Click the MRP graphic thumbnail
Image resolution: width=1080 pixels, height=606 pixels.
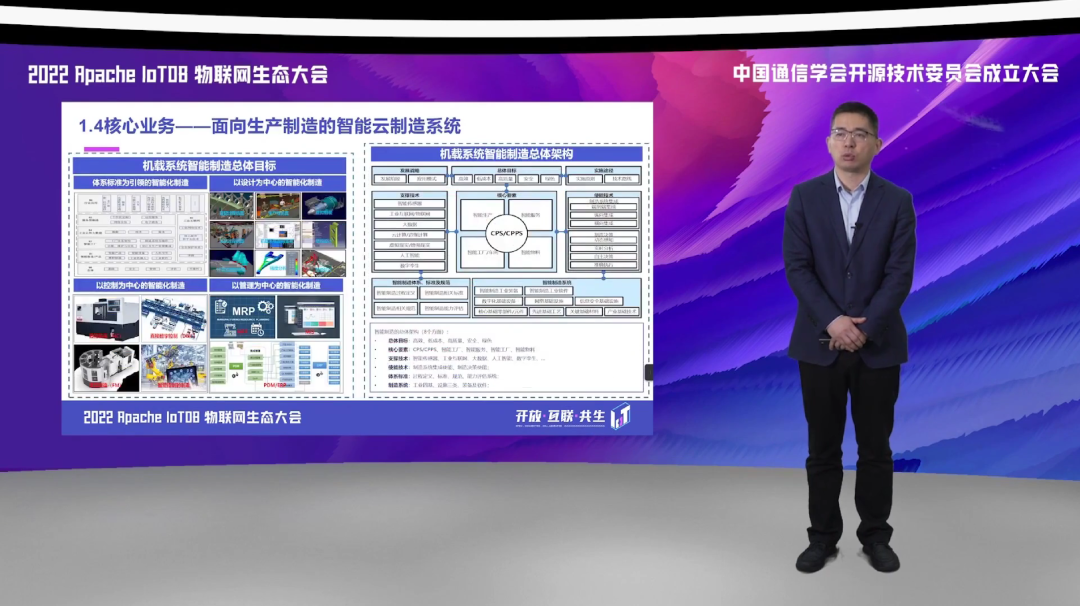(242, 317)
